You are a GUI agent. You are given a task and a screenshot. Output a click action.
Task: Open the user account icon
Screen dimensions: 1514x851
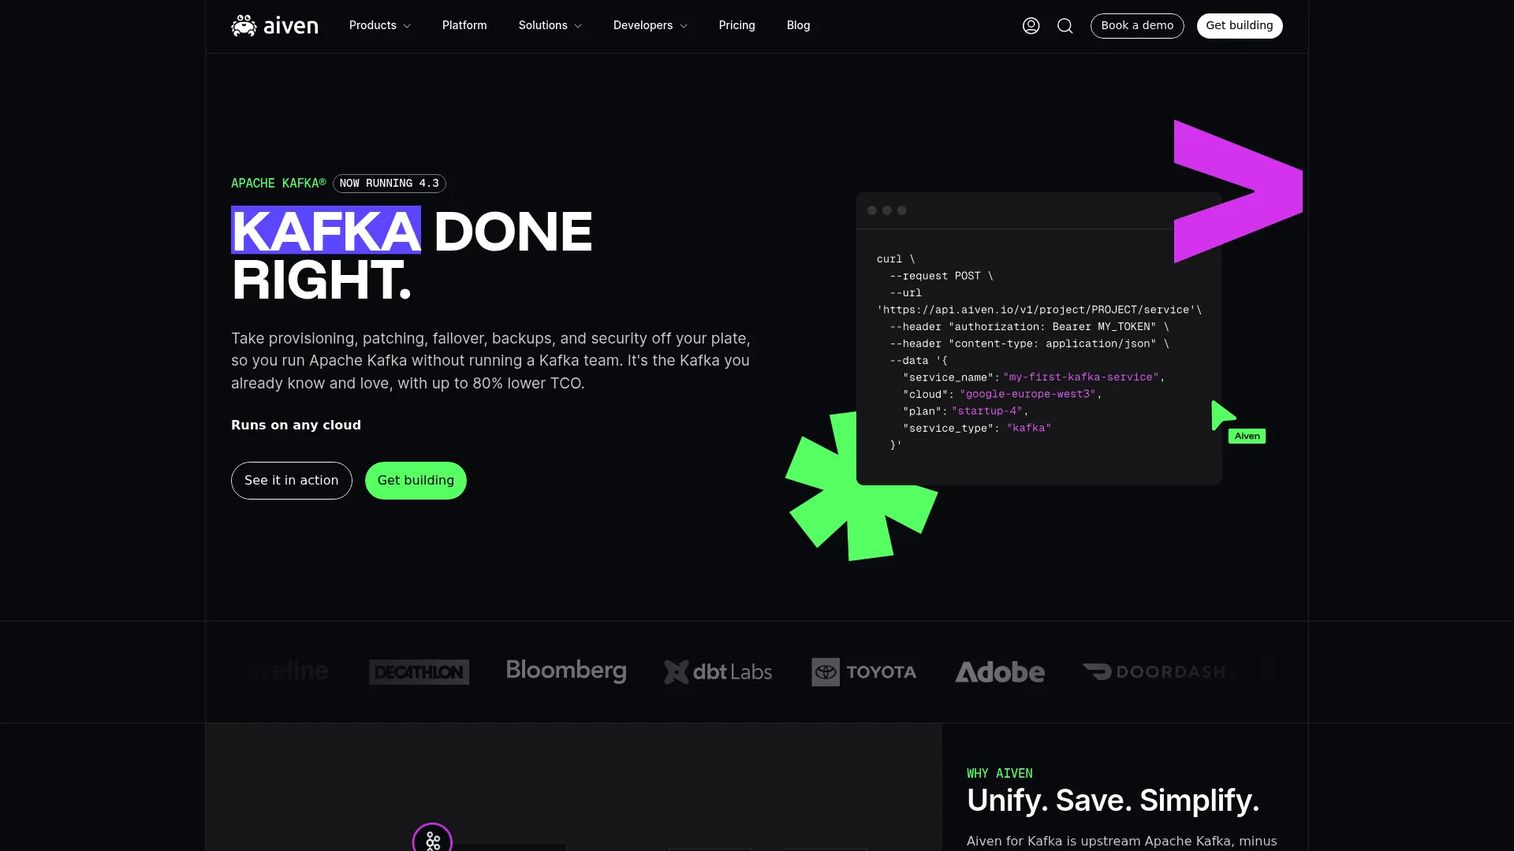(1031, 26)
